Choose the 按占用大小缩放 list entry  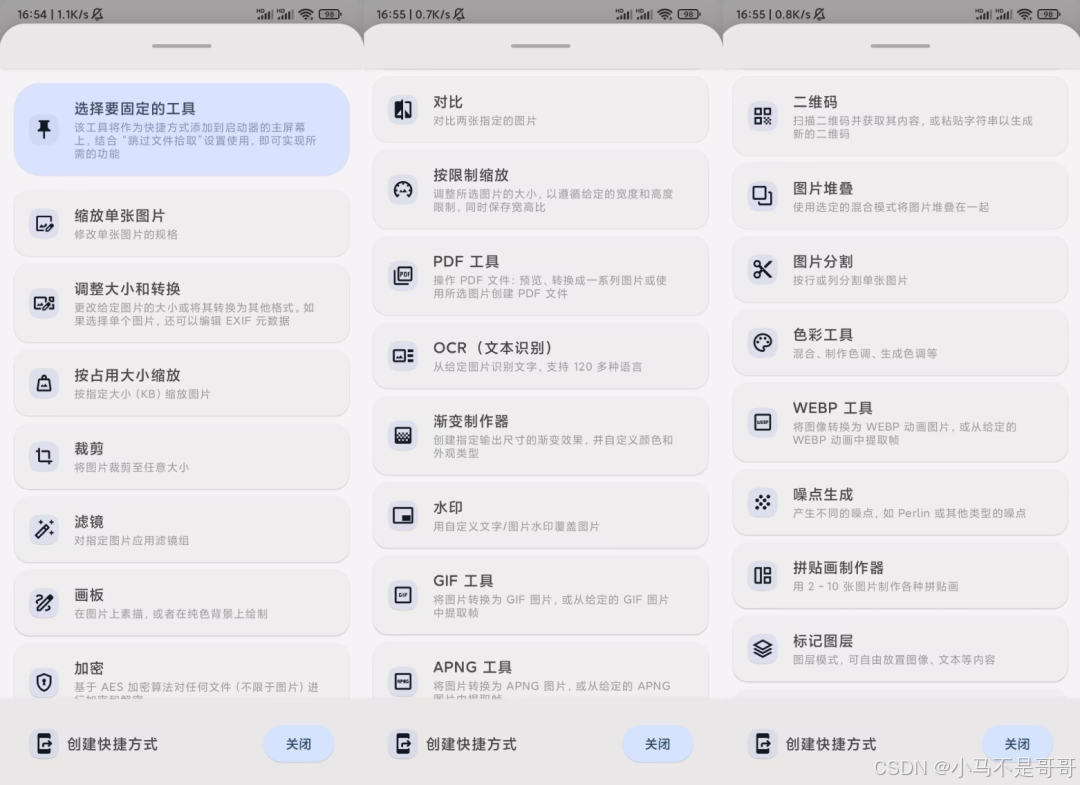tap(181, 384)
